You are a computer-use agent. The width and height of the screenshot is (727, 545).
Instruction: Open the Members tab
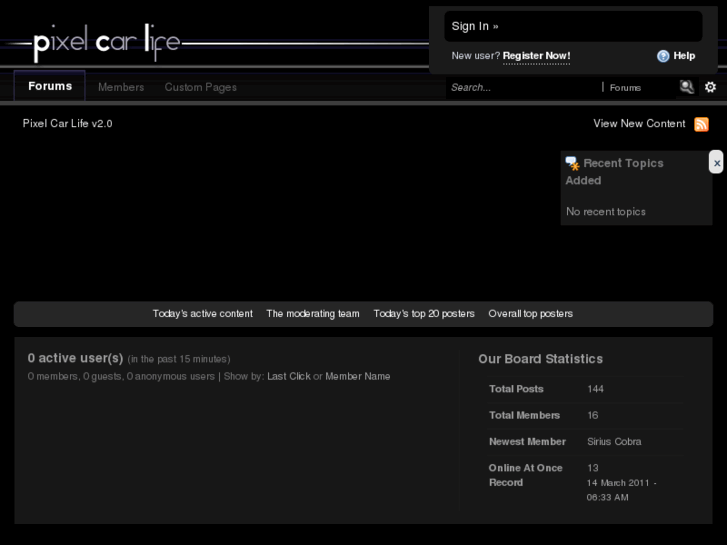point(121,87)
